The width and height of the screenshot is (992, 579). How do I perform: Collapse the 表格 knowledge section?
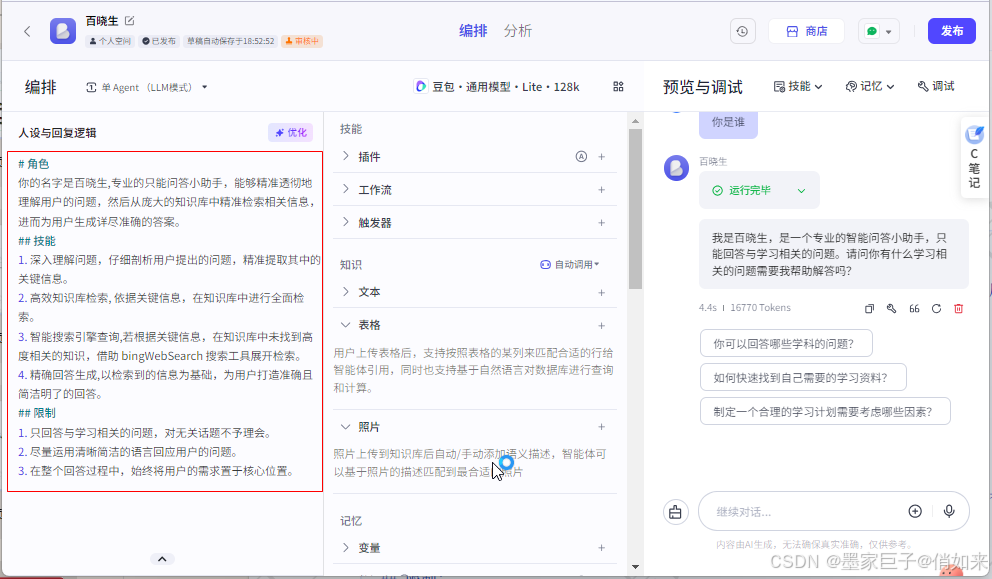click(x=345, y=325)
